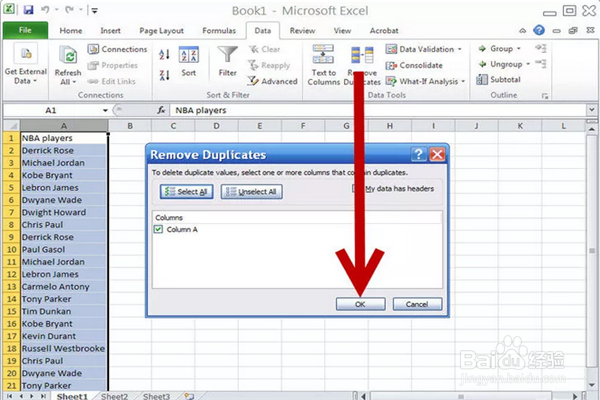The image size is (600, 400).
Task: Open the Page Layout tab
Action: point(161,31)
